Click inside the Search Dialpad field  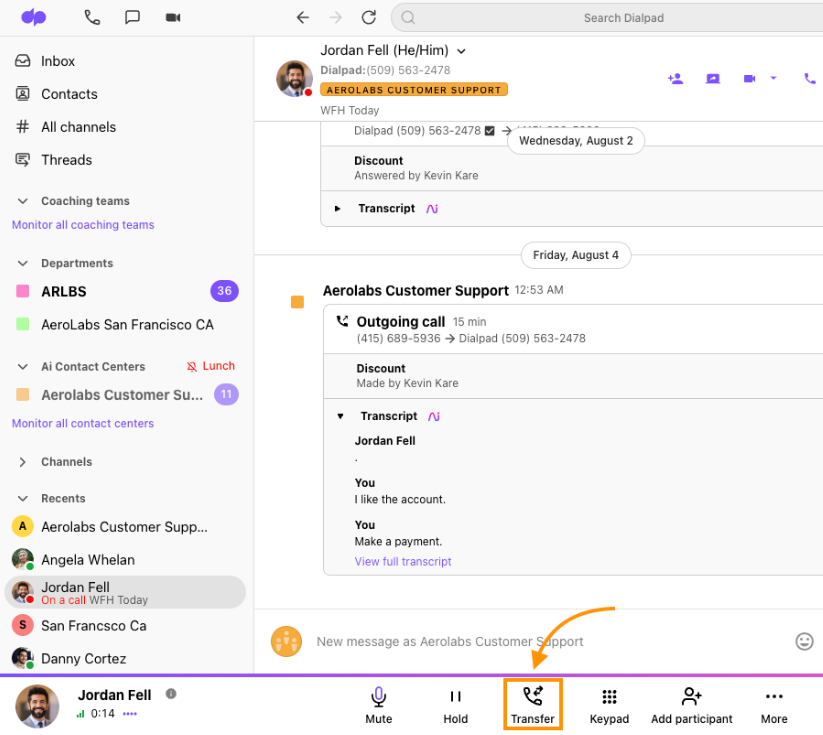pyautogui.click(x=609, y=18)
